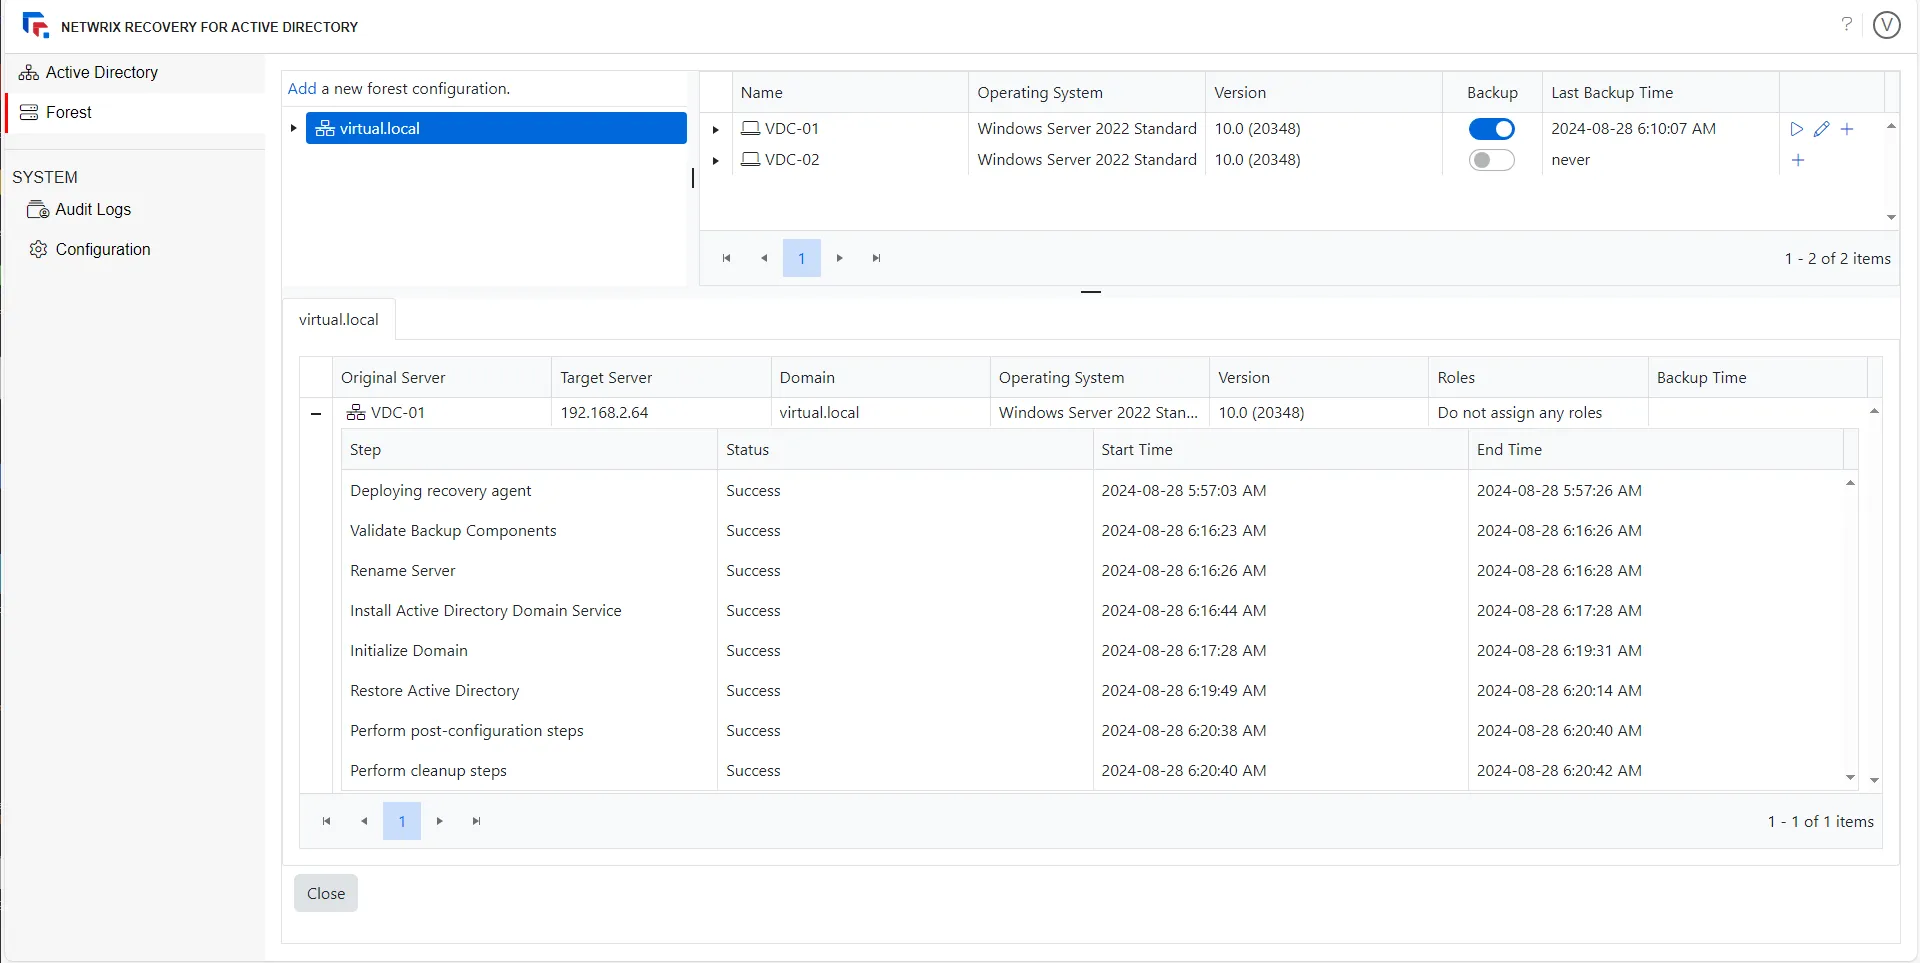Viewport: 1920px width, 963px height.
Task: Go to last page in bottom grid
Action: point(477,821)
